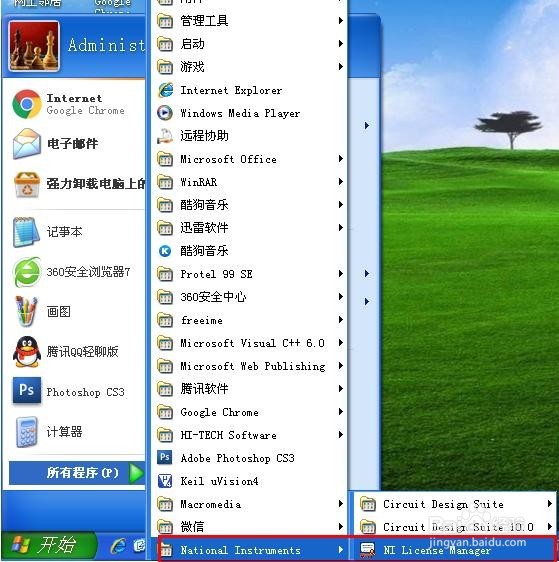Click the 微信 folder label
Screen dimensions: 559x562
pyautogui.click(x=192, y=527)
